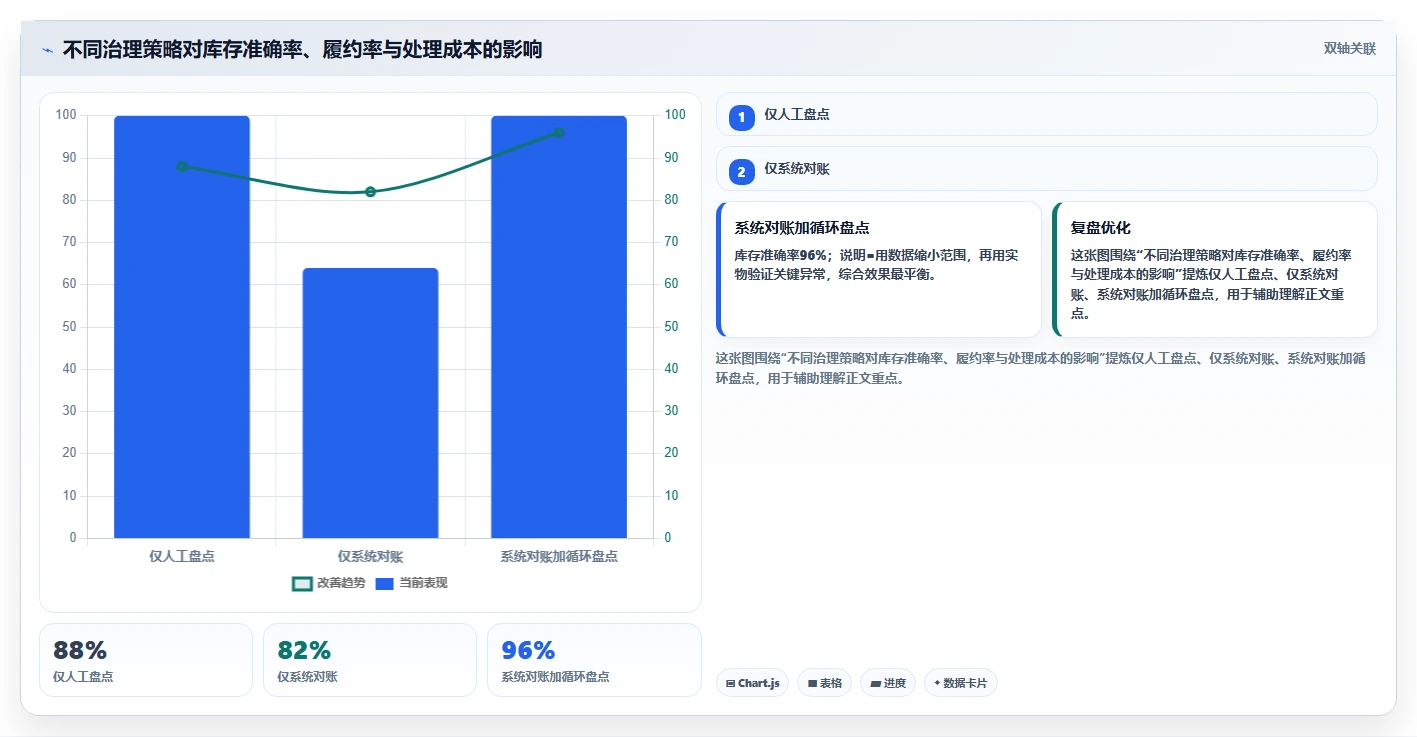Click the chart title 不同治理策略对库存准确率
1417x737 pixels.
click(x=302, y=50)
